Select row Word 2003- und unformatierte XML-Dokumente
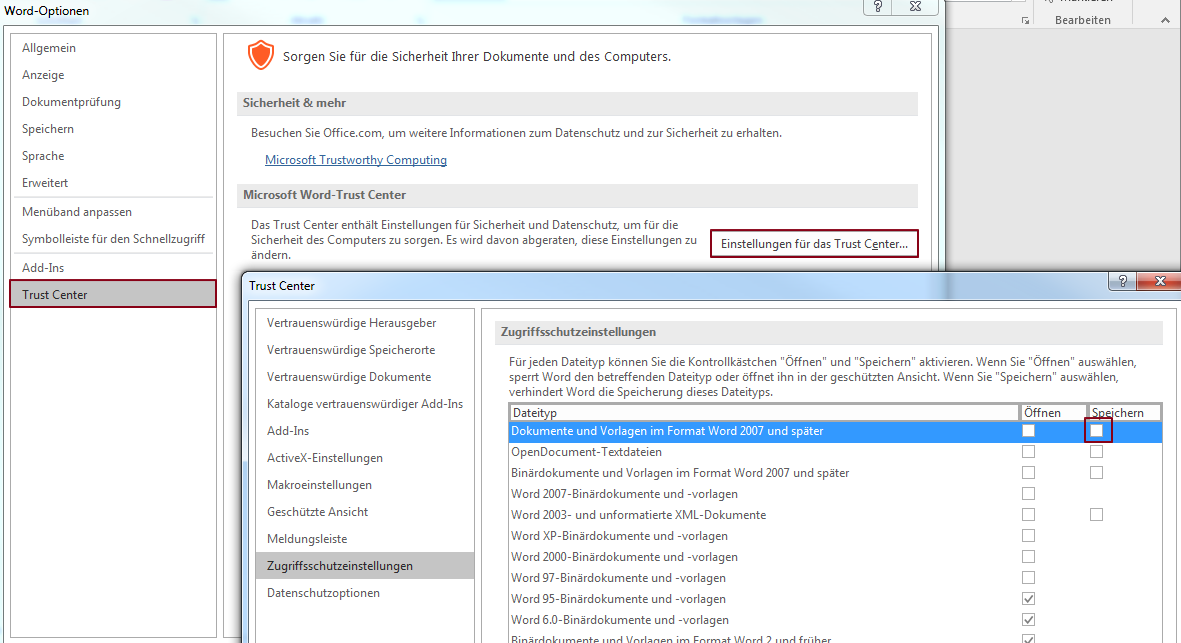 (835, 515)
